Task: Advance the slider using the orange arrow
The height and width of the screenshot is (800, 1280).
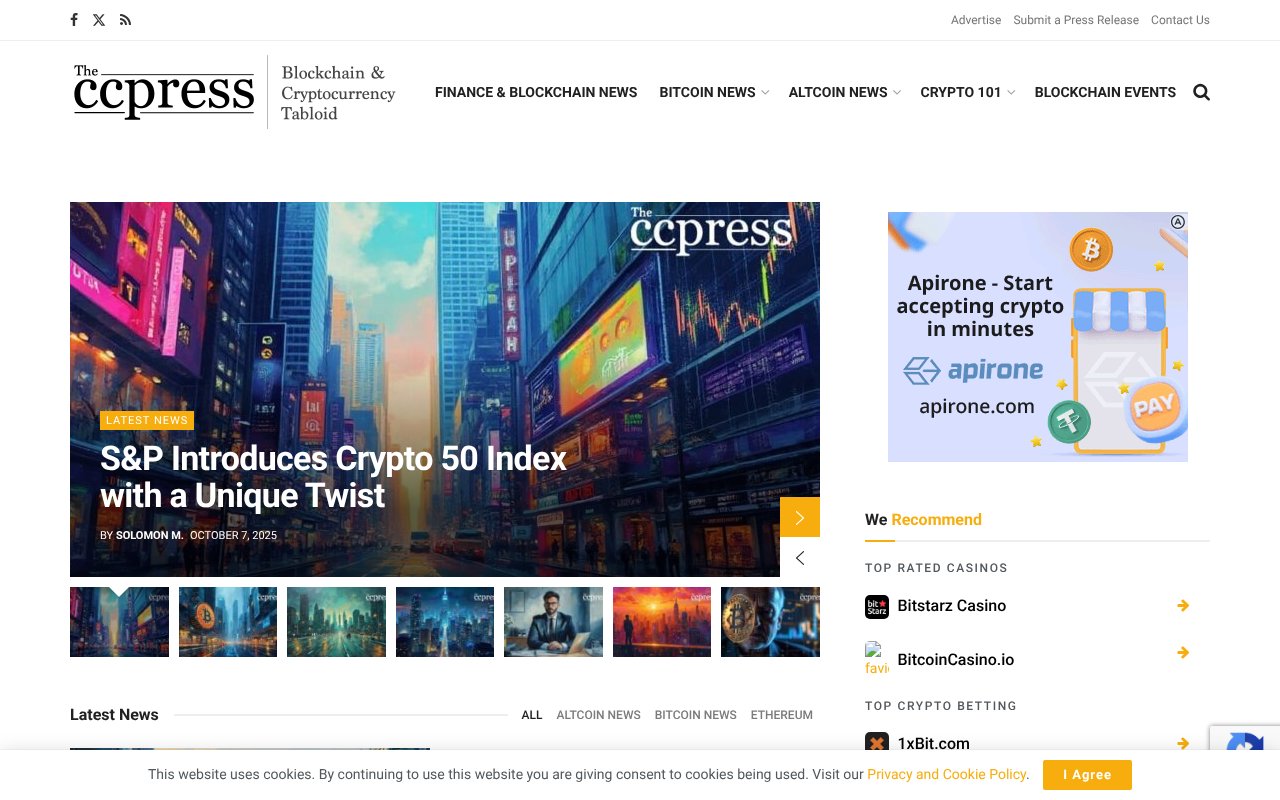Action: click(799, 517)
